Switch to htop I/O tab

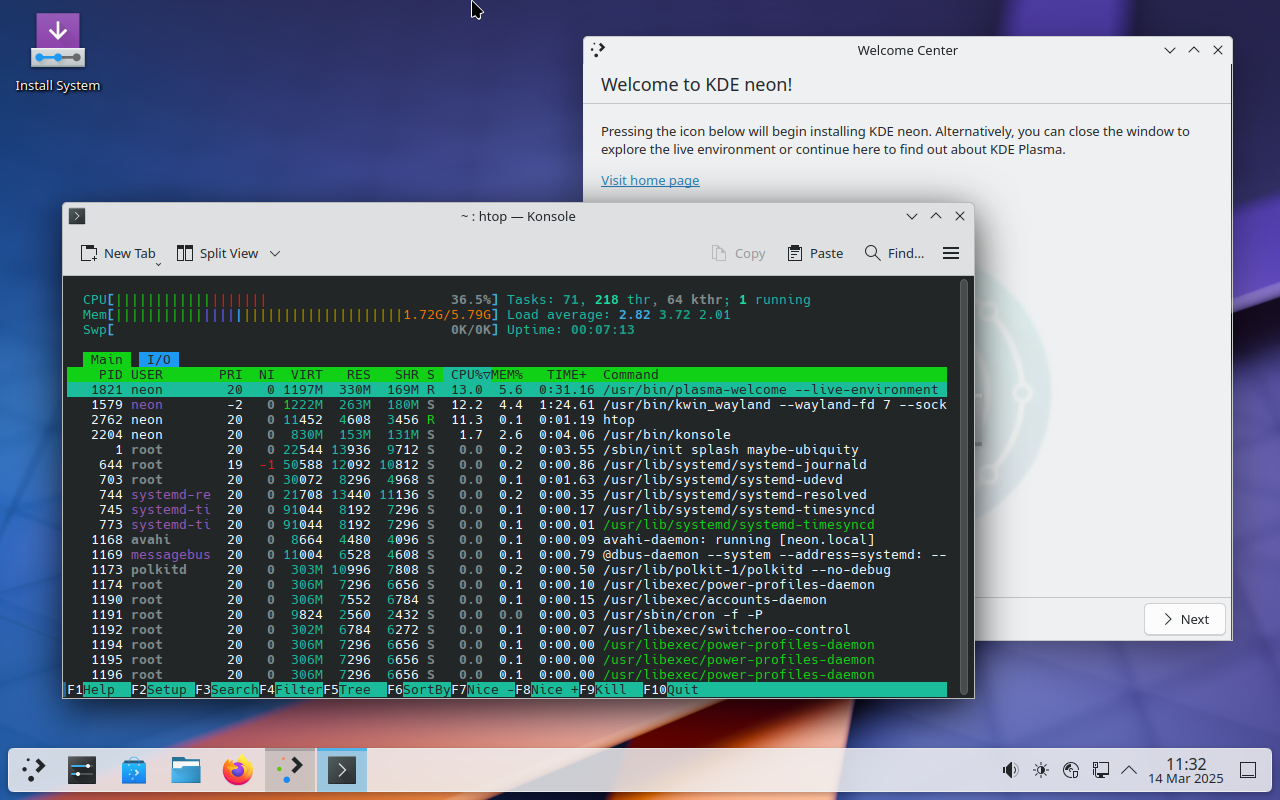coord(159,359)
